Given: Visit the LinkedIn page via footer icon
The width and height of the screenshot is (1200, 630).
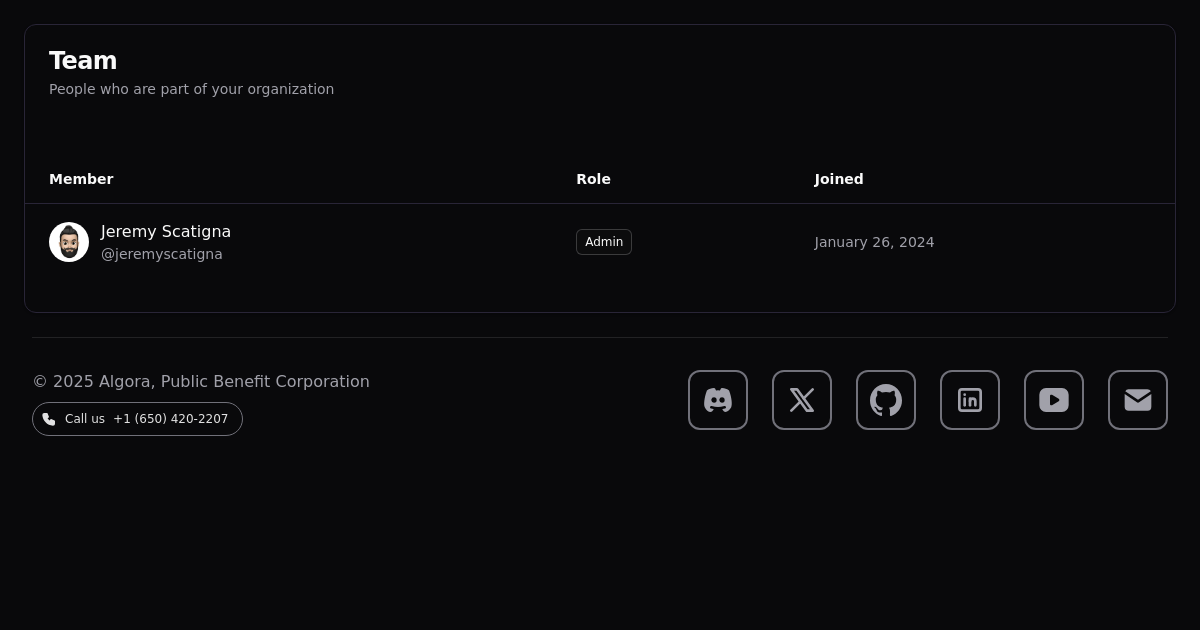Looking at the screenshot, I should click(x=970, y=400).
